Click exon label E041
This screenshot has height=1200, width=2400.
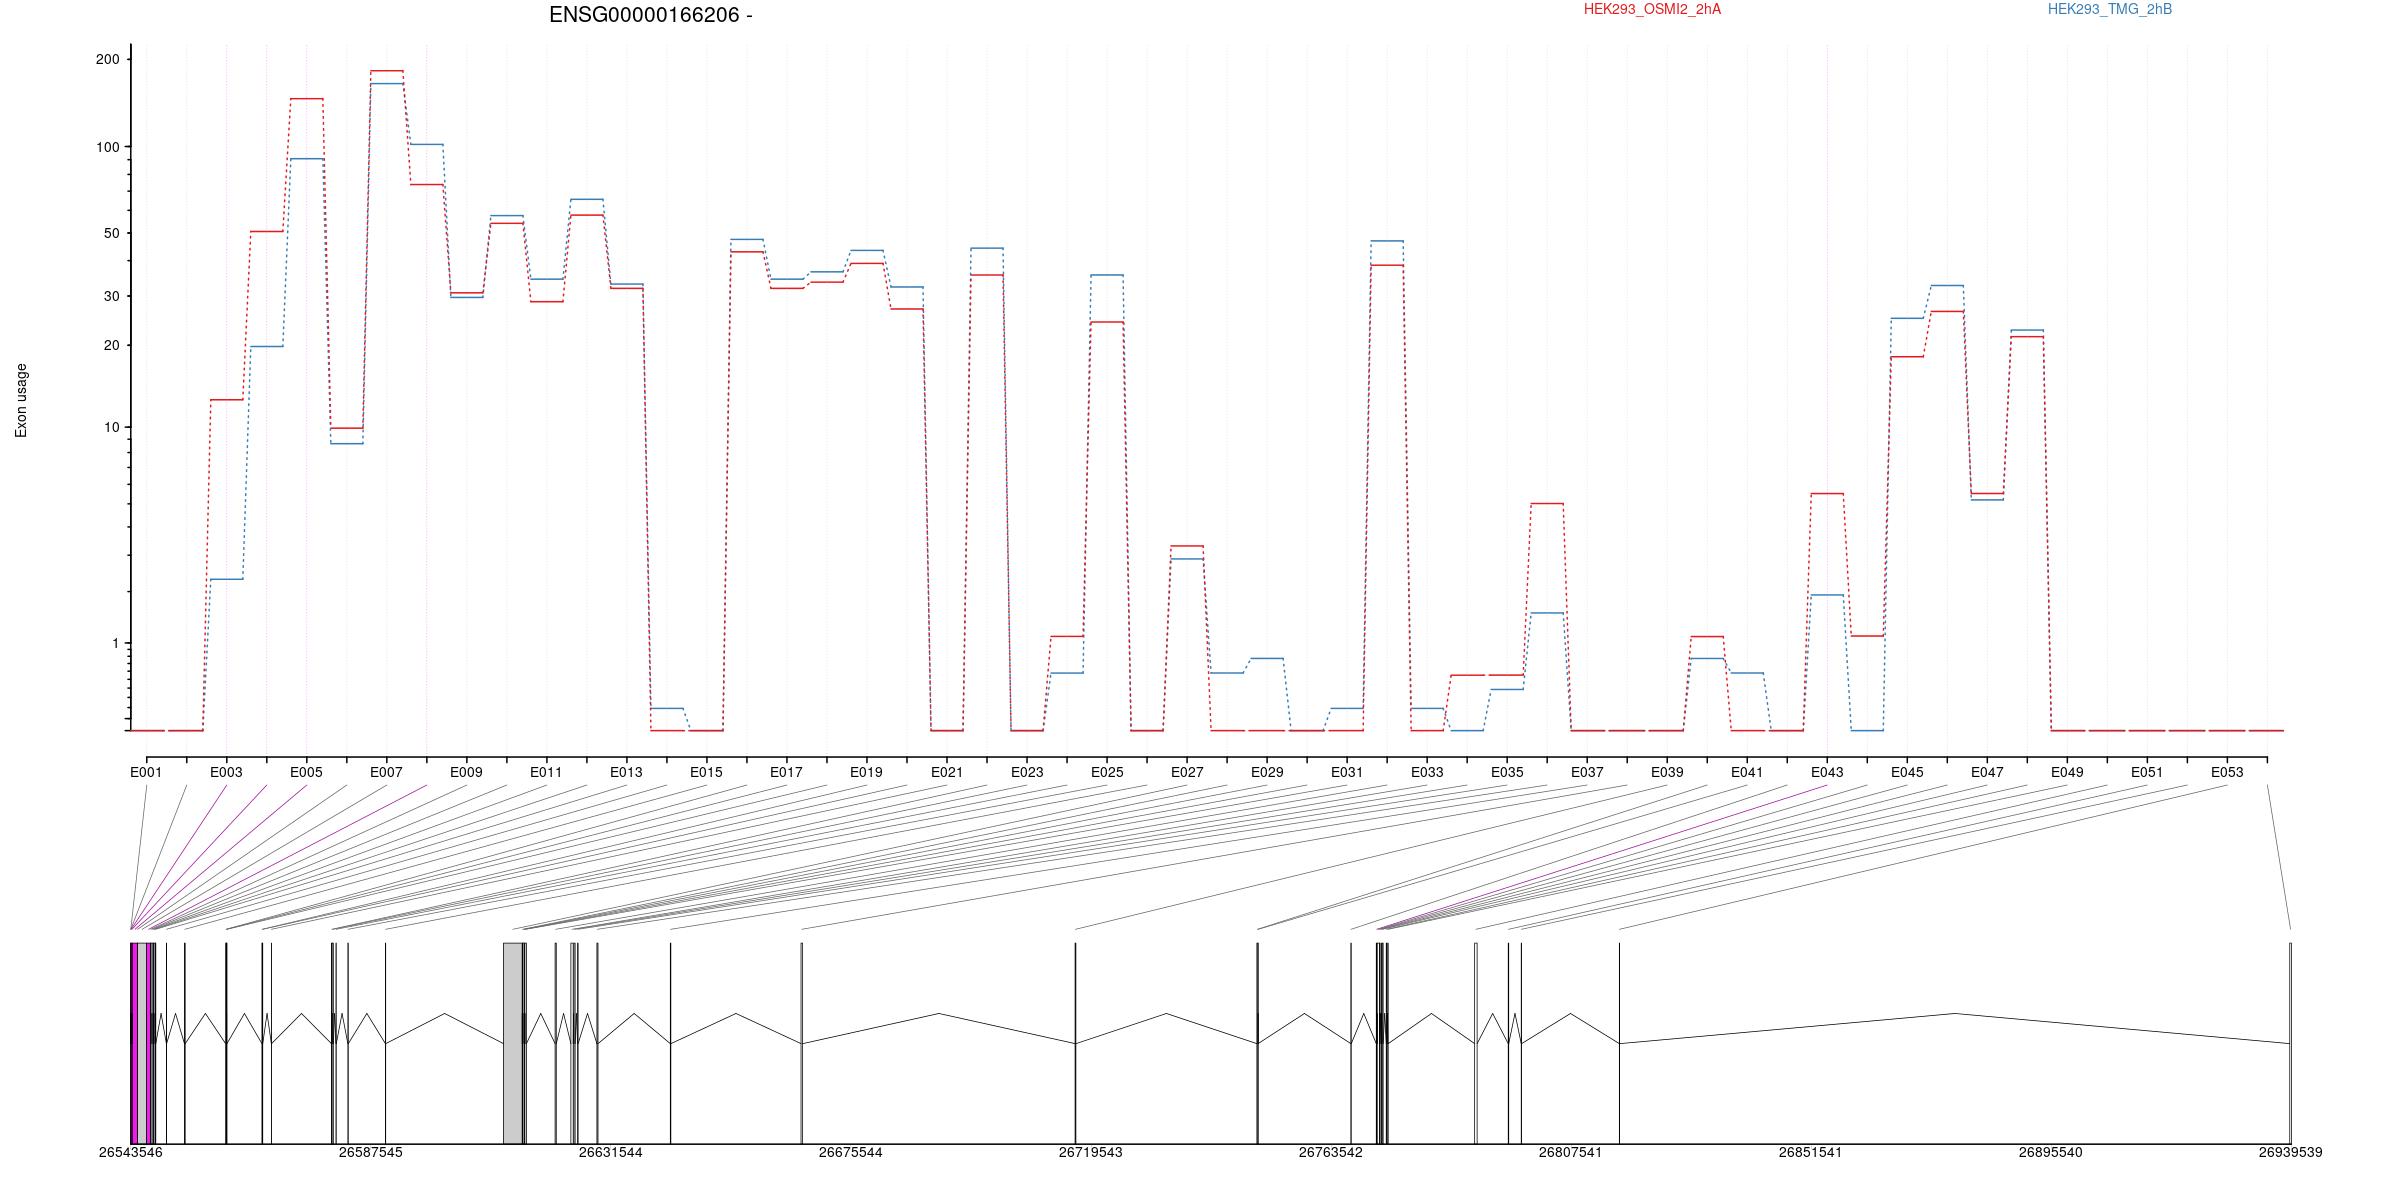(x=1747, y=772)
